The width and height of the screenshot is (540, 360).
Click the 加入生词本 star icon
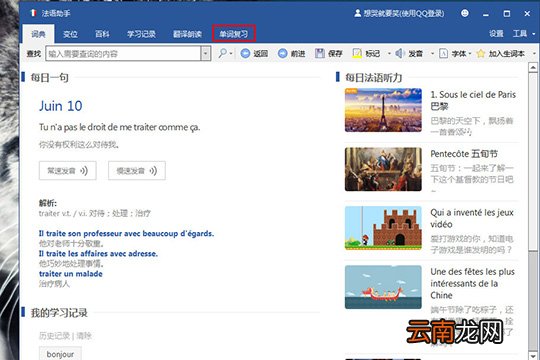481,53
